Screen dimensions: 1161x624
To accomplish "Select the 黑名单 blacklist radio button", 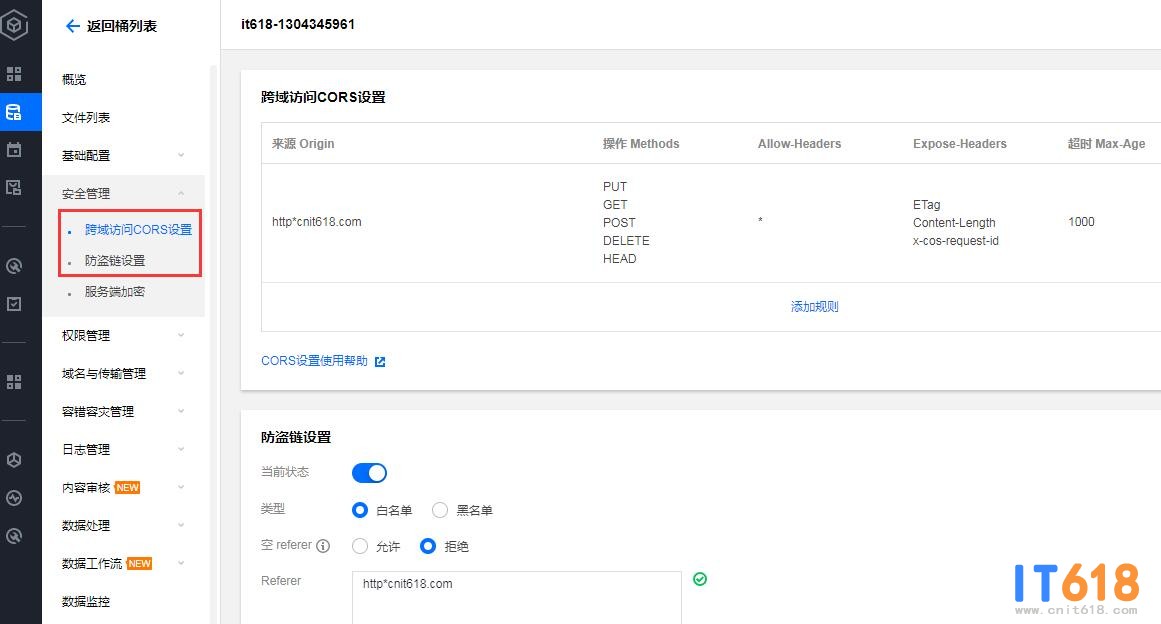I will (x=440, y=510).
